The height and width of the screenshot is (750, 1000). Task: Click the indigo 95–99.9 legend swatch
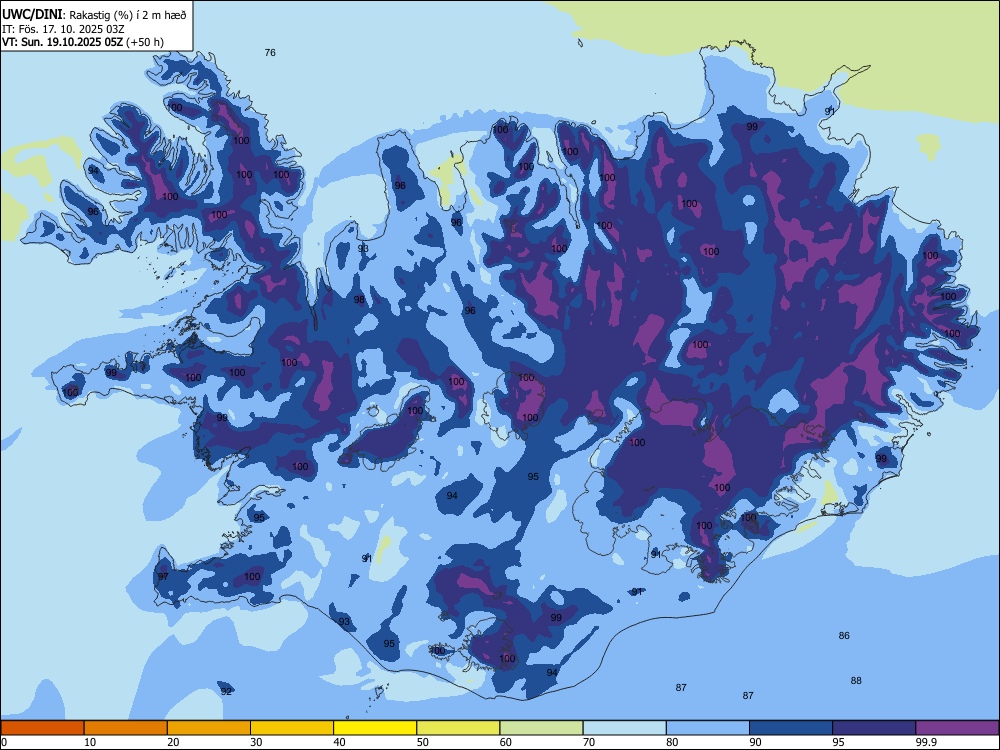coord(874,728)
